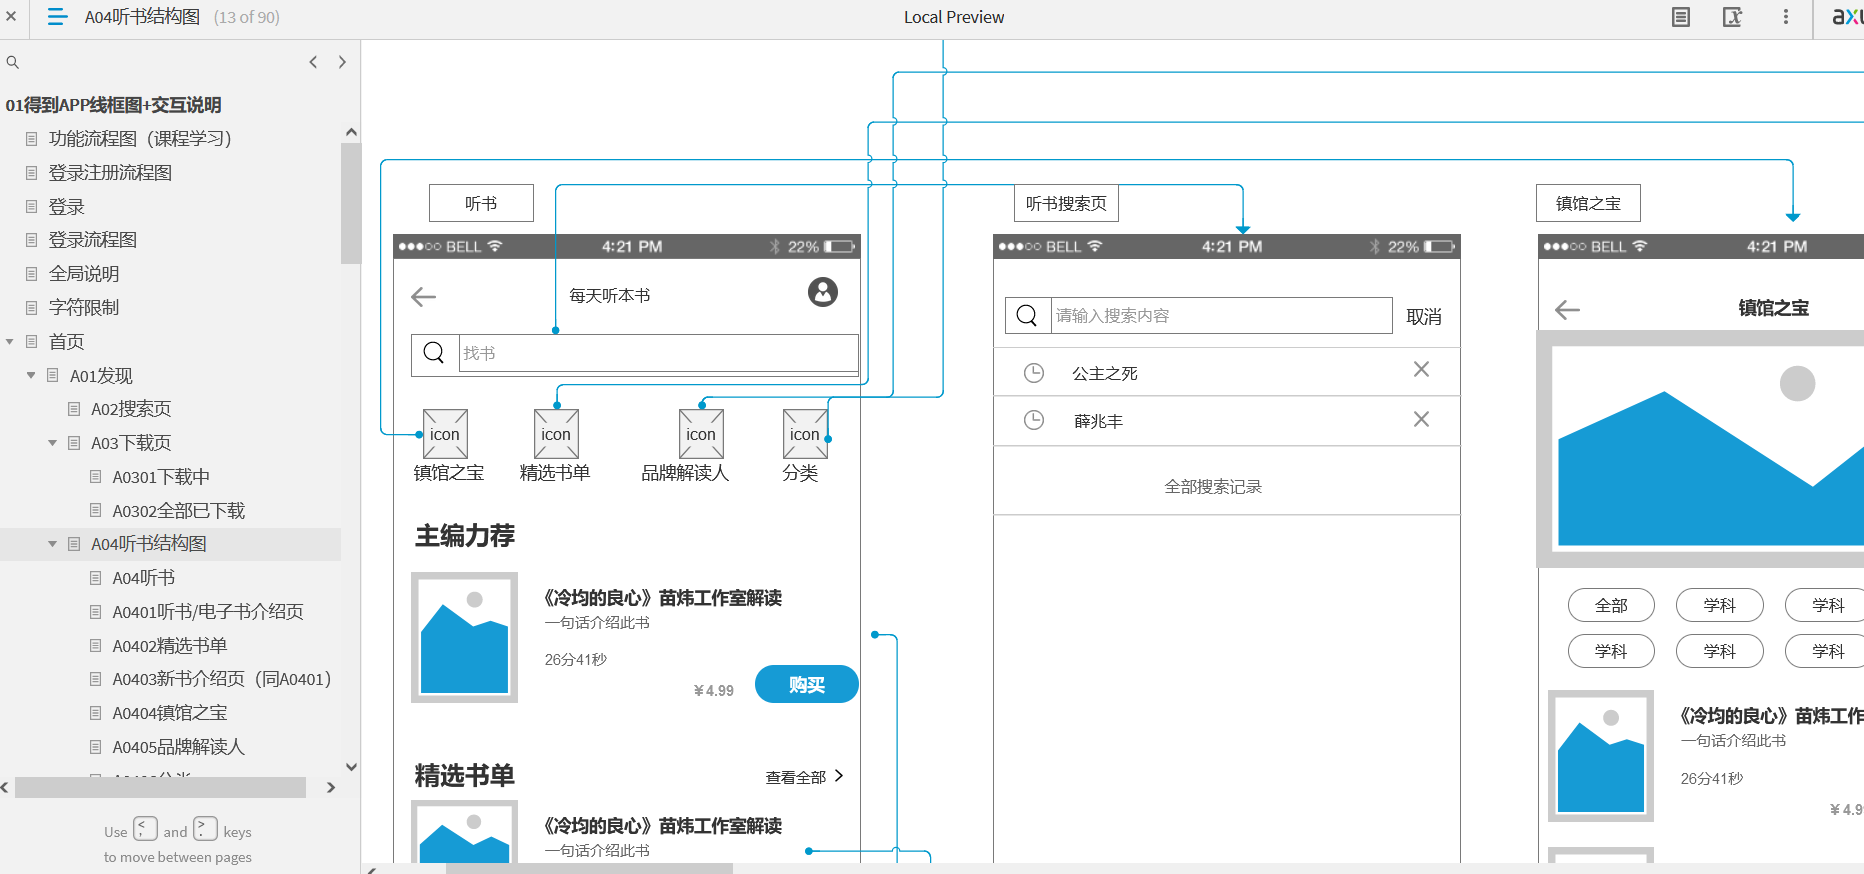The width and height of the screenshot is (1864, 874).
Task: Click the 镇馆之宝 icon placeholder
Action: 445,434
